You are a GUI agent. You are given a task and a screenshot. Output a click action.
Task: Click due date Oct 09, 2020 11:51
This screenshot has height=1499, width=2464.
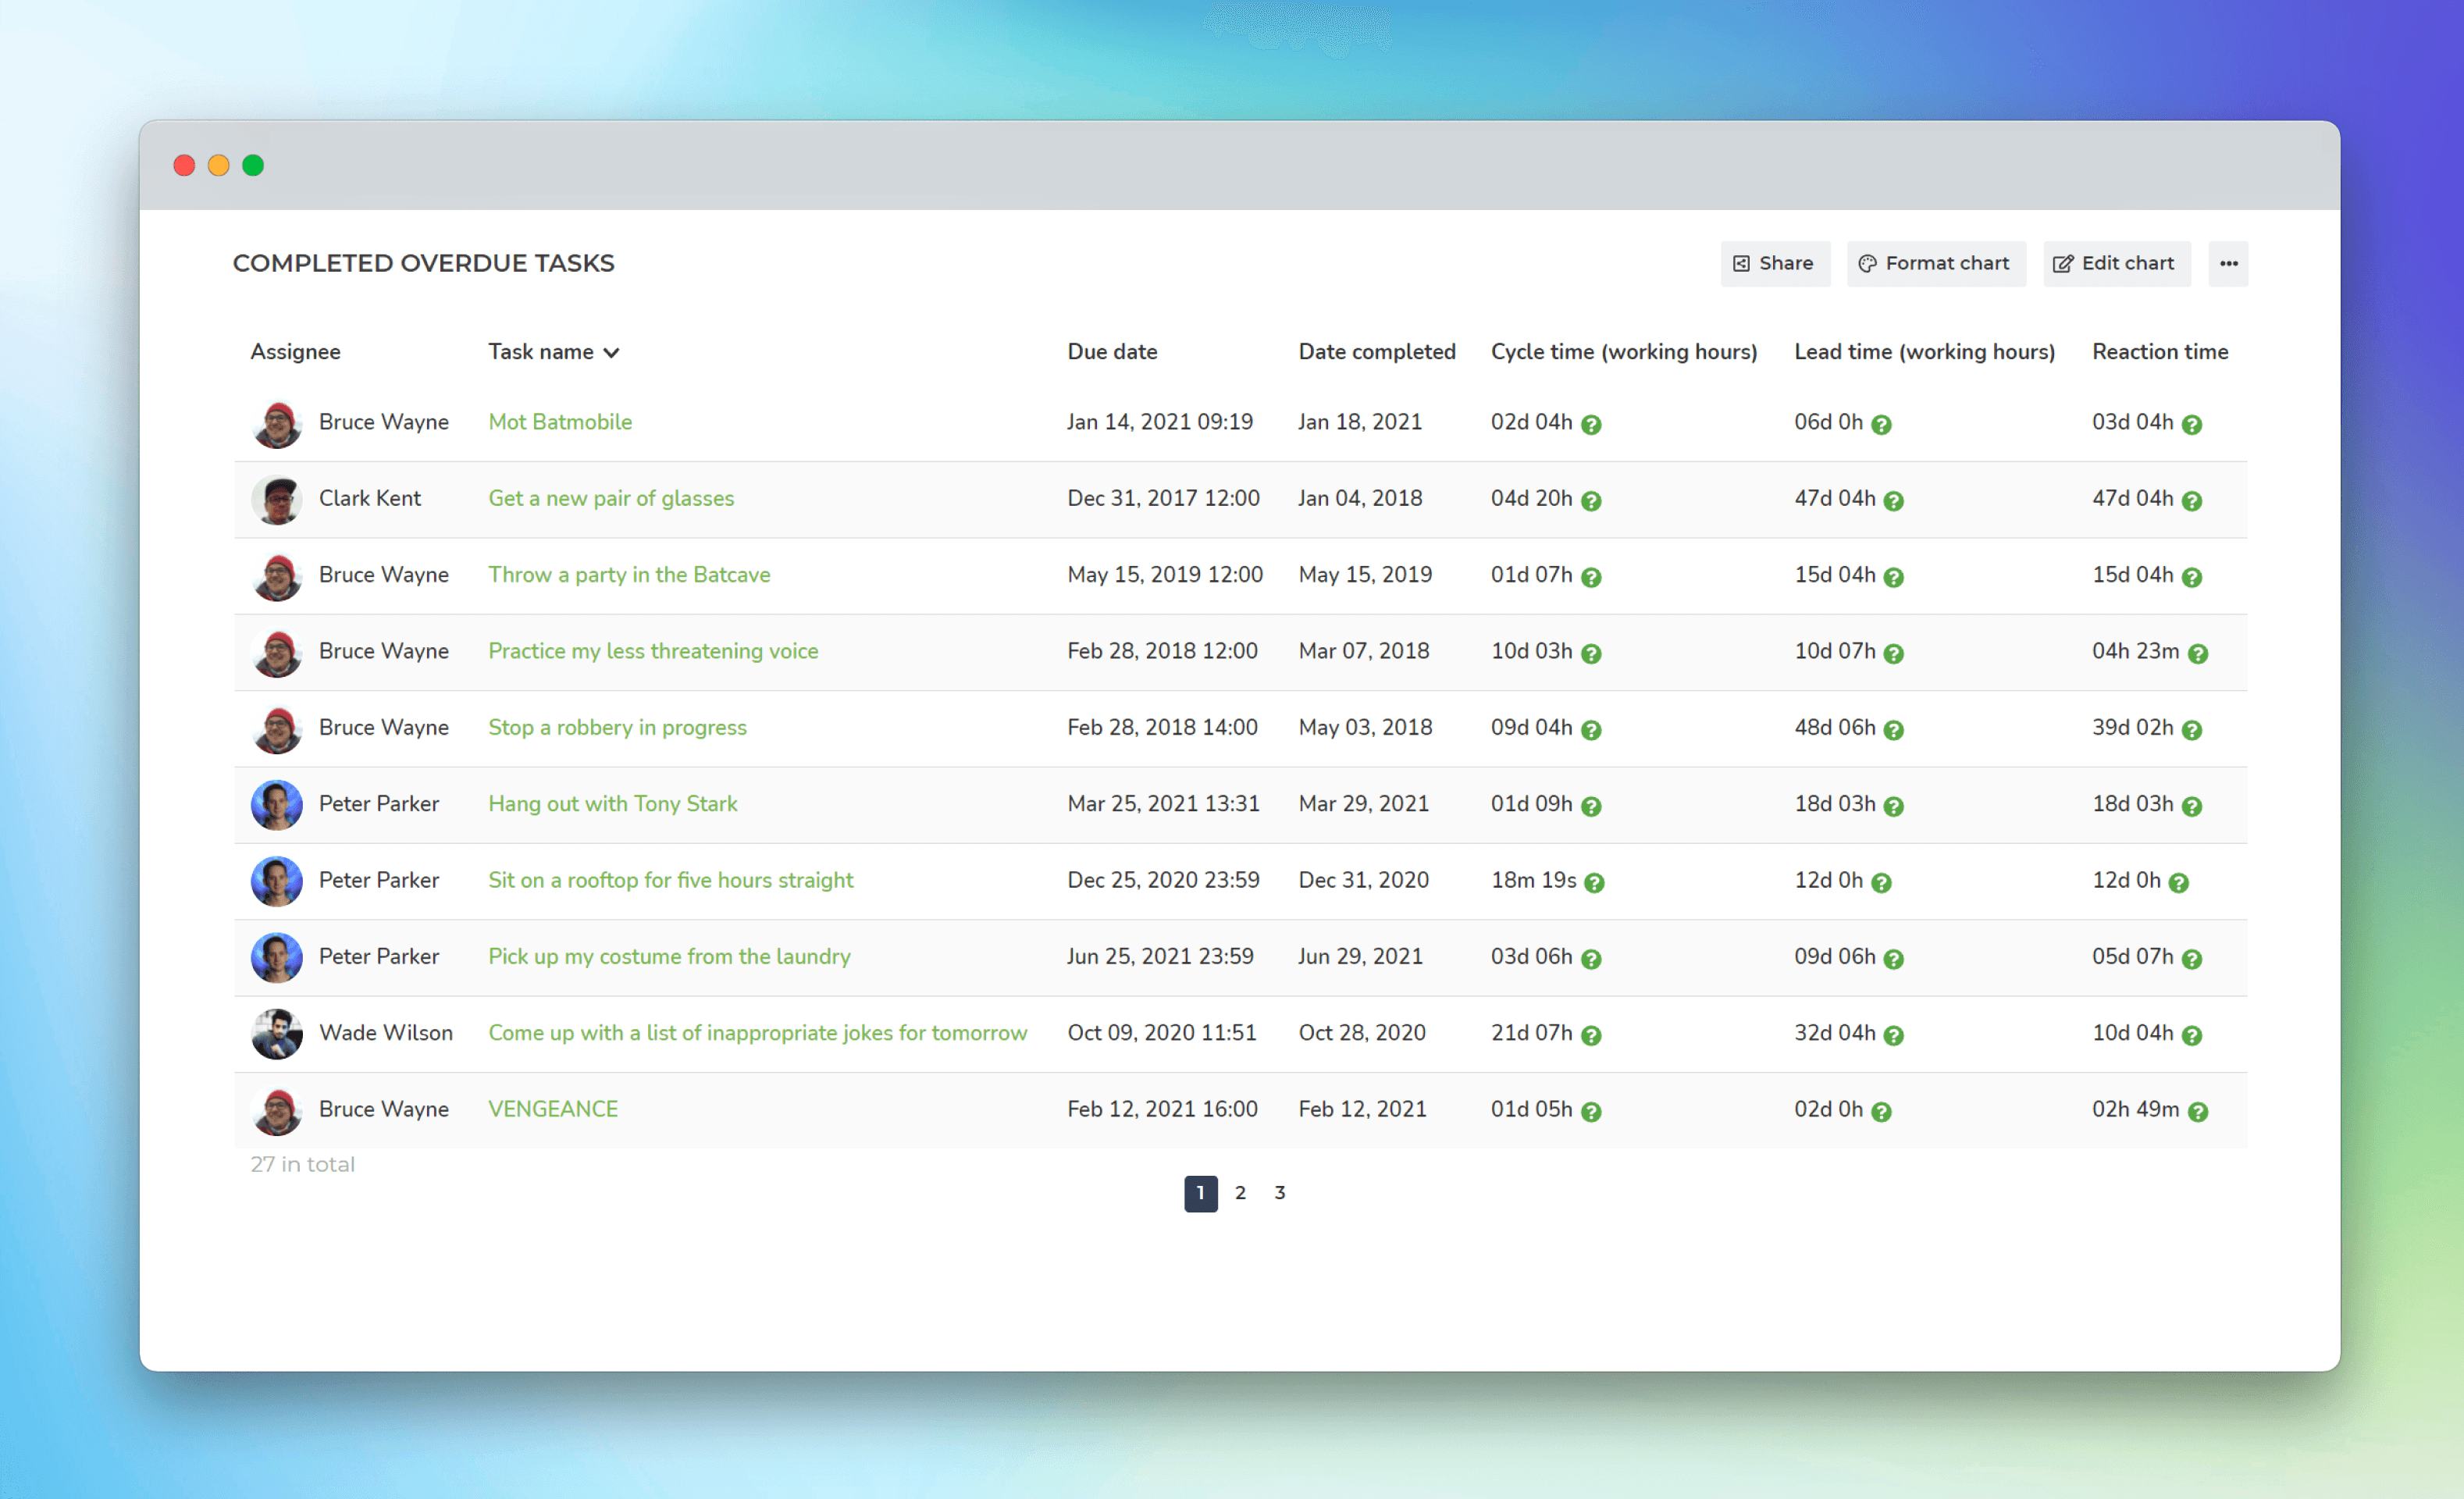1161,1033
